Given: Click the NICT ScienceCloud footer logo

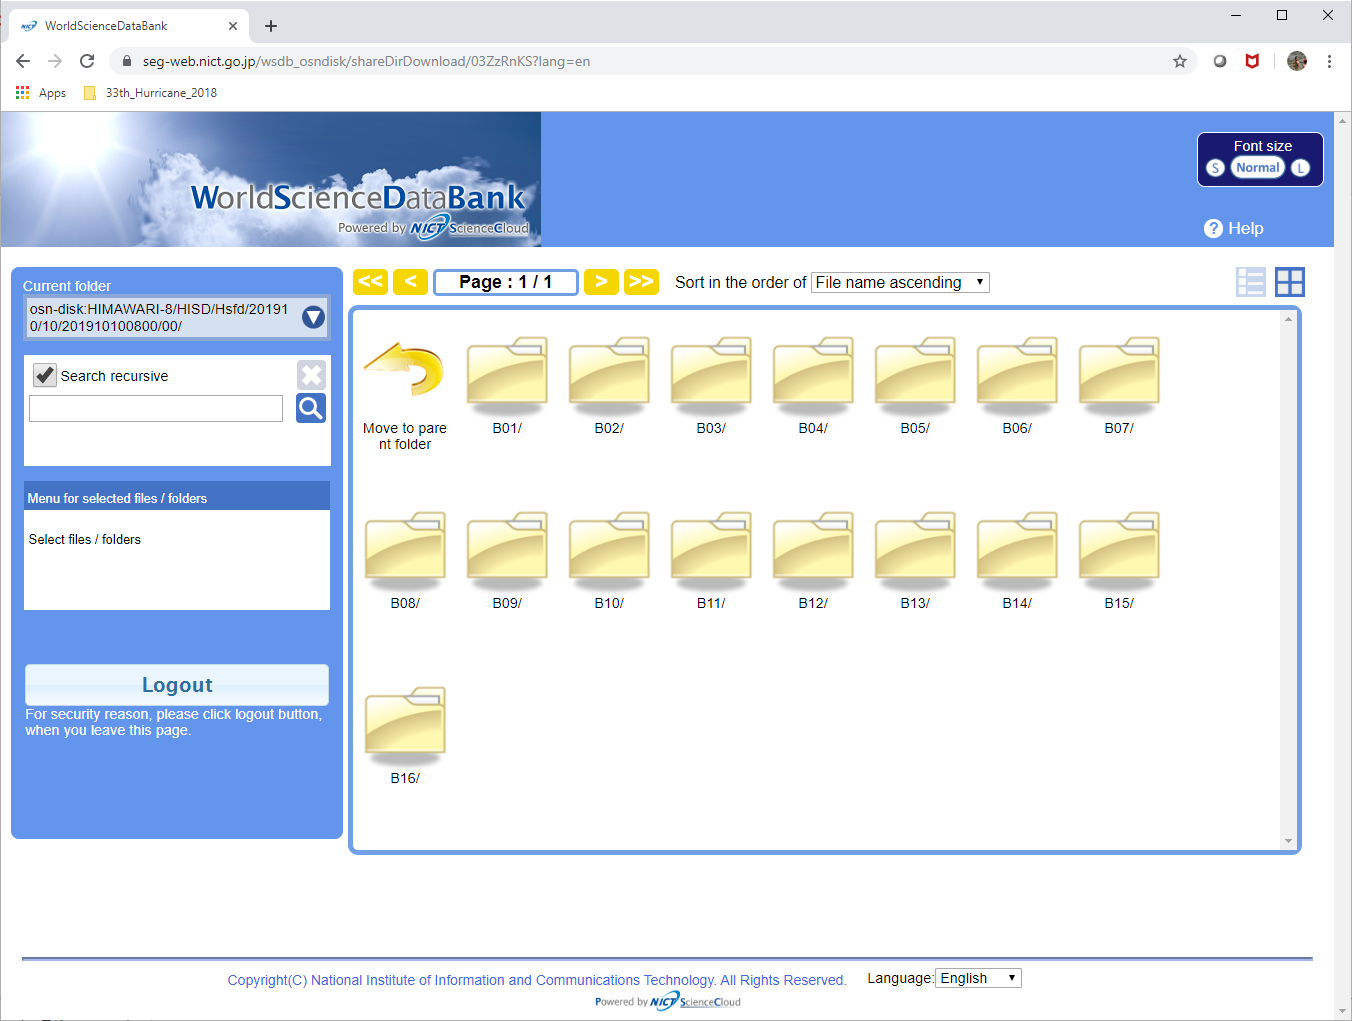Looking at the screenshot, I should pos(668,1001).
